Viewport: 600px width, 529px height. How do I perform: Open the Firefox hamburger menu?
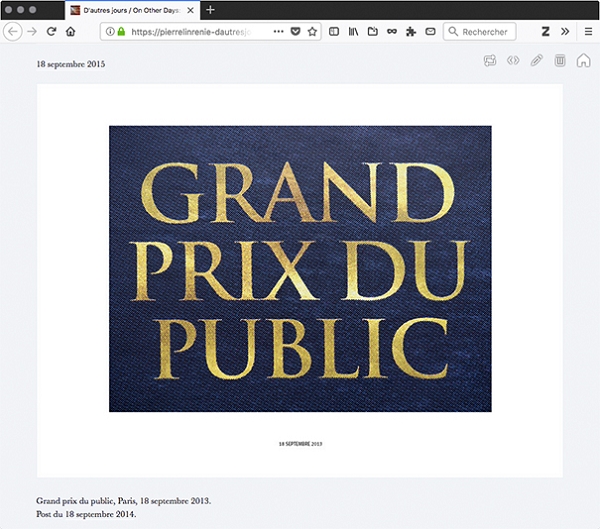point(588,32)
